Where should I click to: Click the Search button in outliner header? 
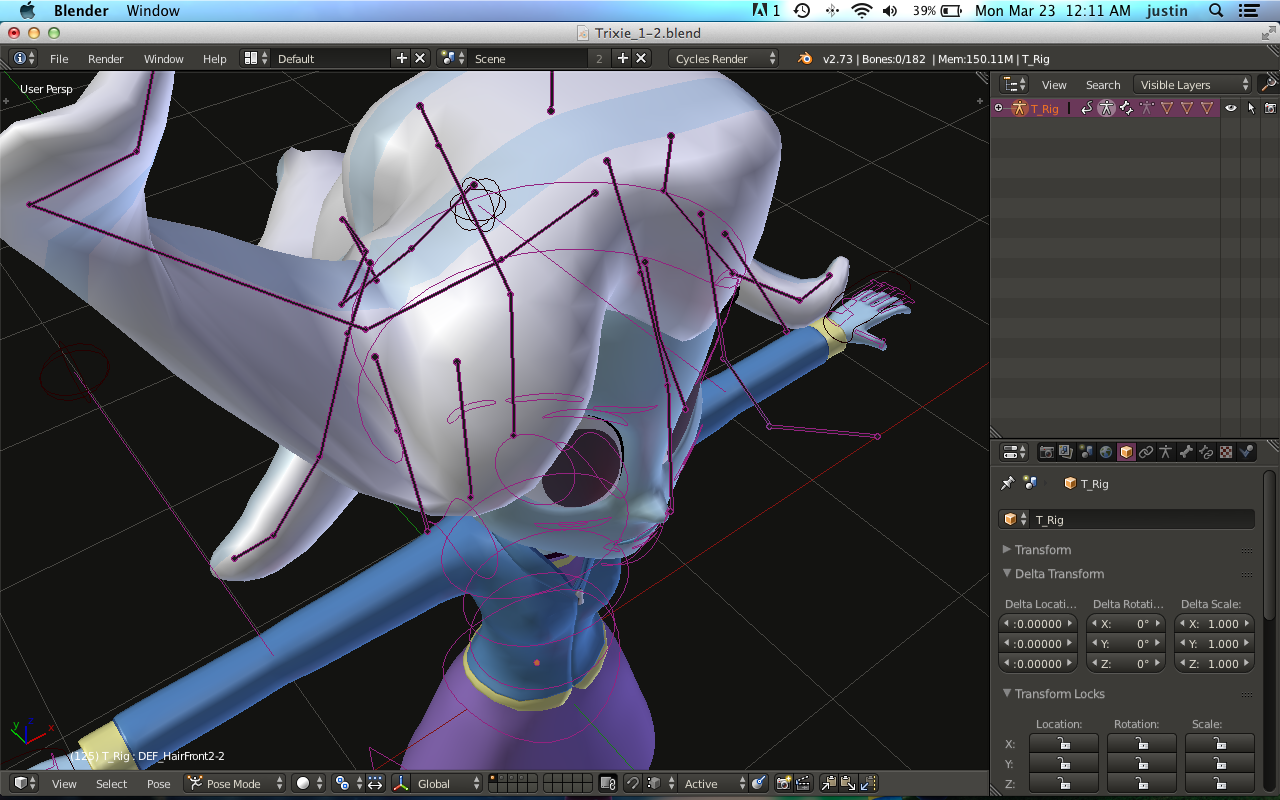tap(1103, 85)
